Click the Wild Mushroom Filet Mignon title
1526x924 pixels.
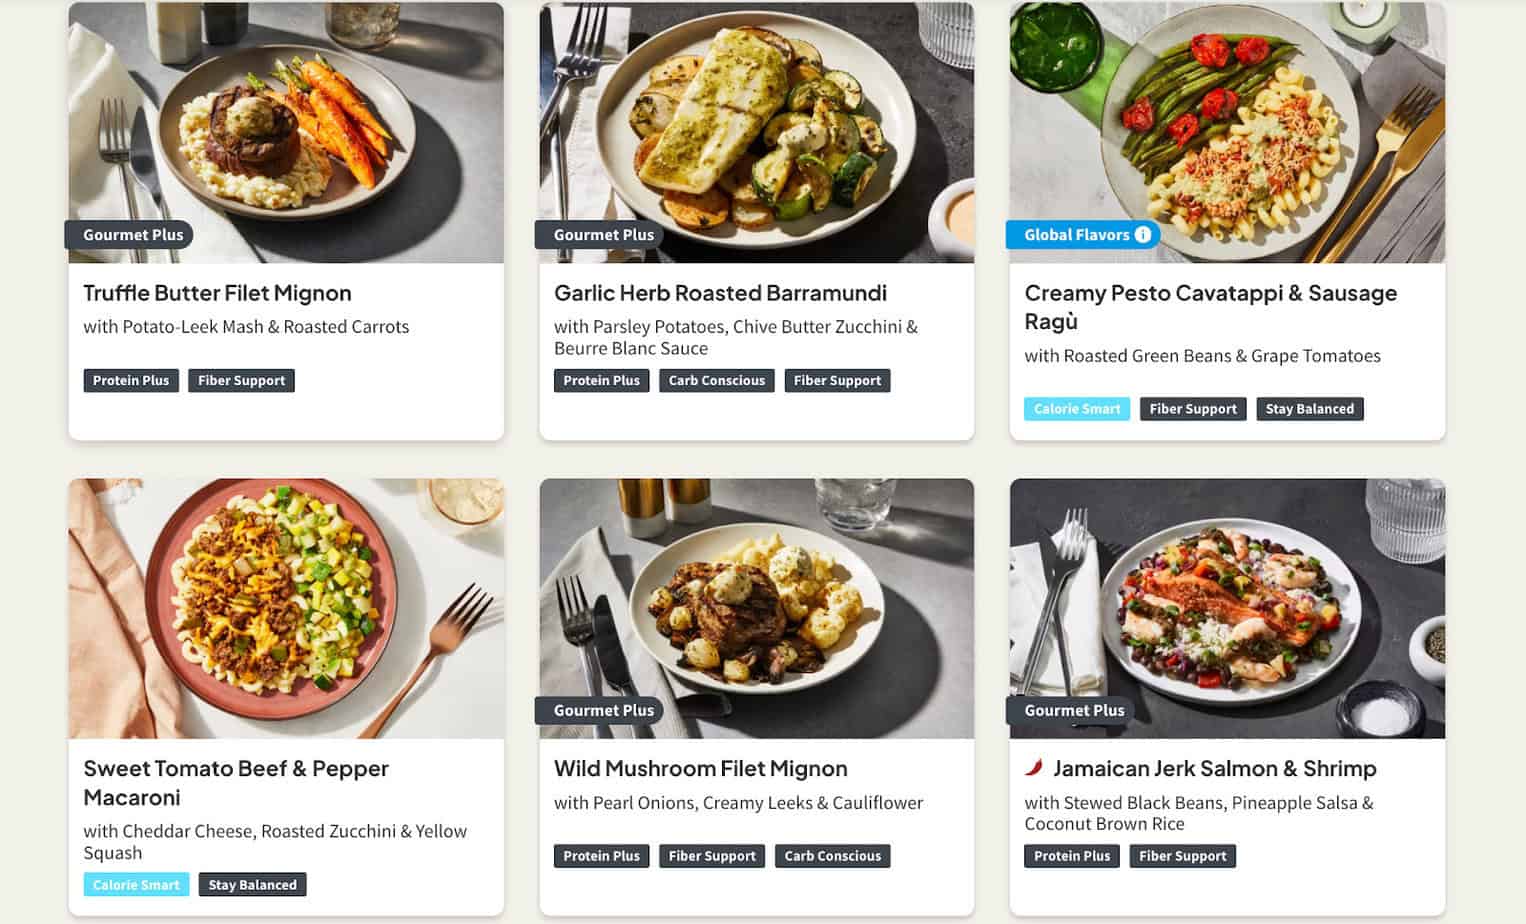pyautogui.click(x=700, y=769)
